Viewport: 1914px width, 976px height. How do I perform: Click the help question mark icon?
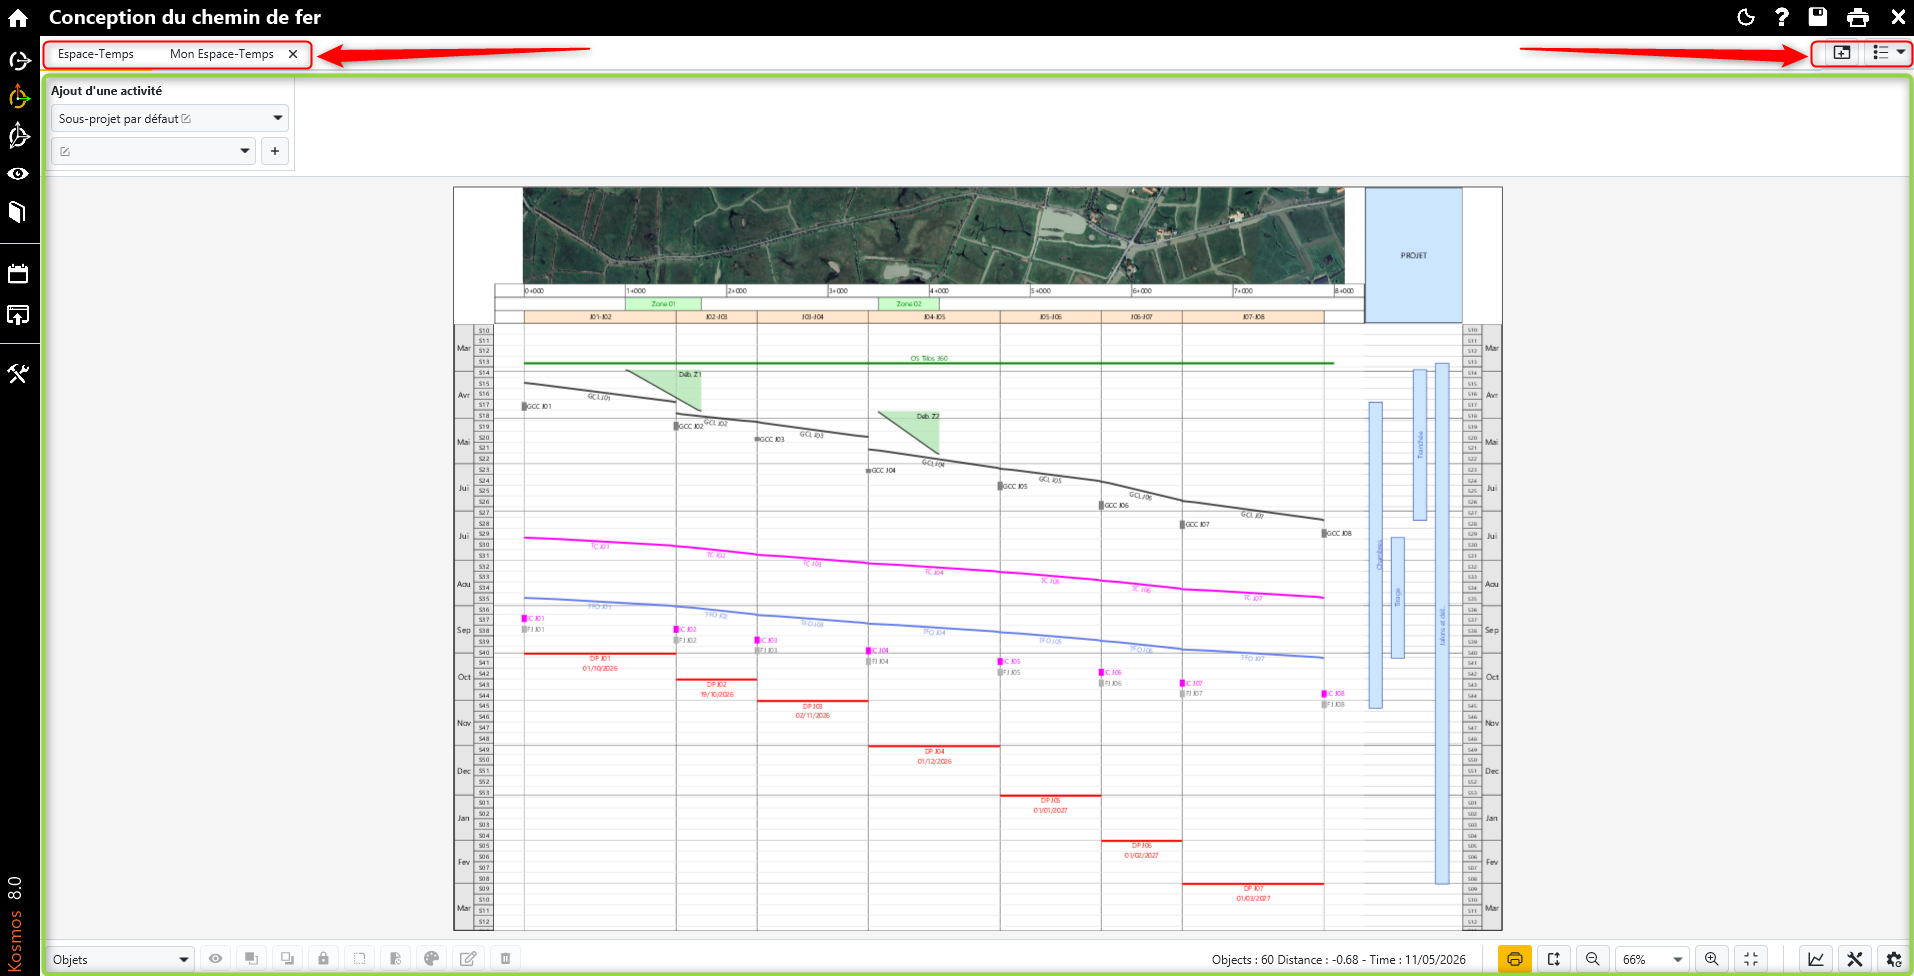coord(1782,17)
